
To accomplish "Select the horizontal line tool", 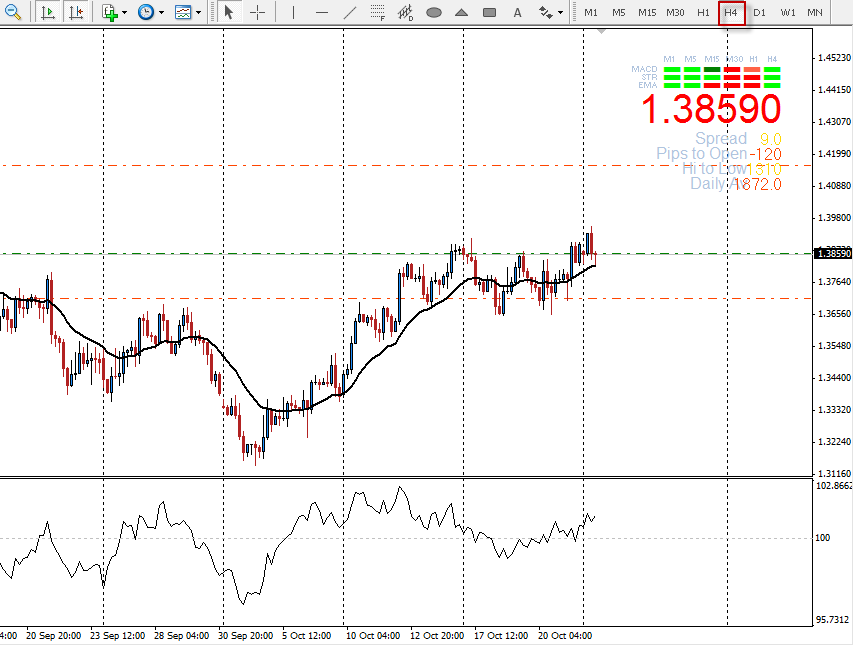I will [320, 13].
